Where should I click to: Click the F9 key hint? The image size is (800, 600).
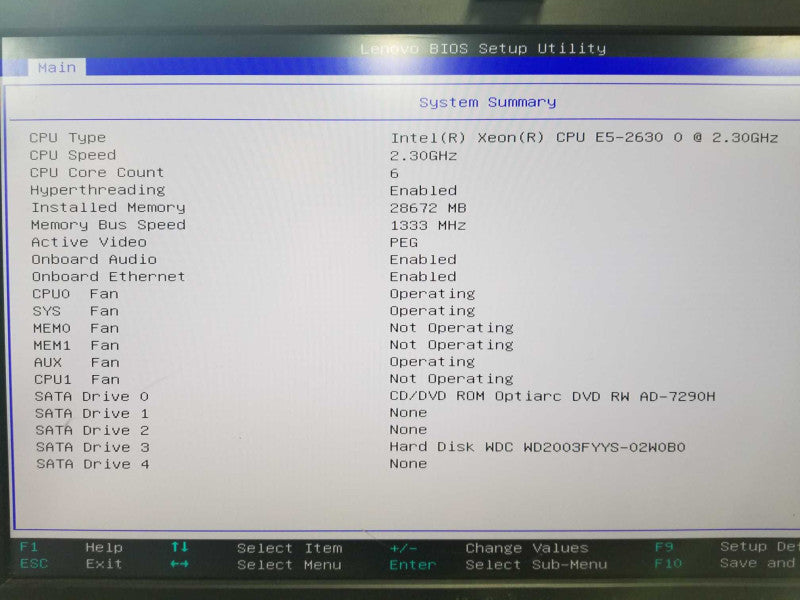pos(664,547)
